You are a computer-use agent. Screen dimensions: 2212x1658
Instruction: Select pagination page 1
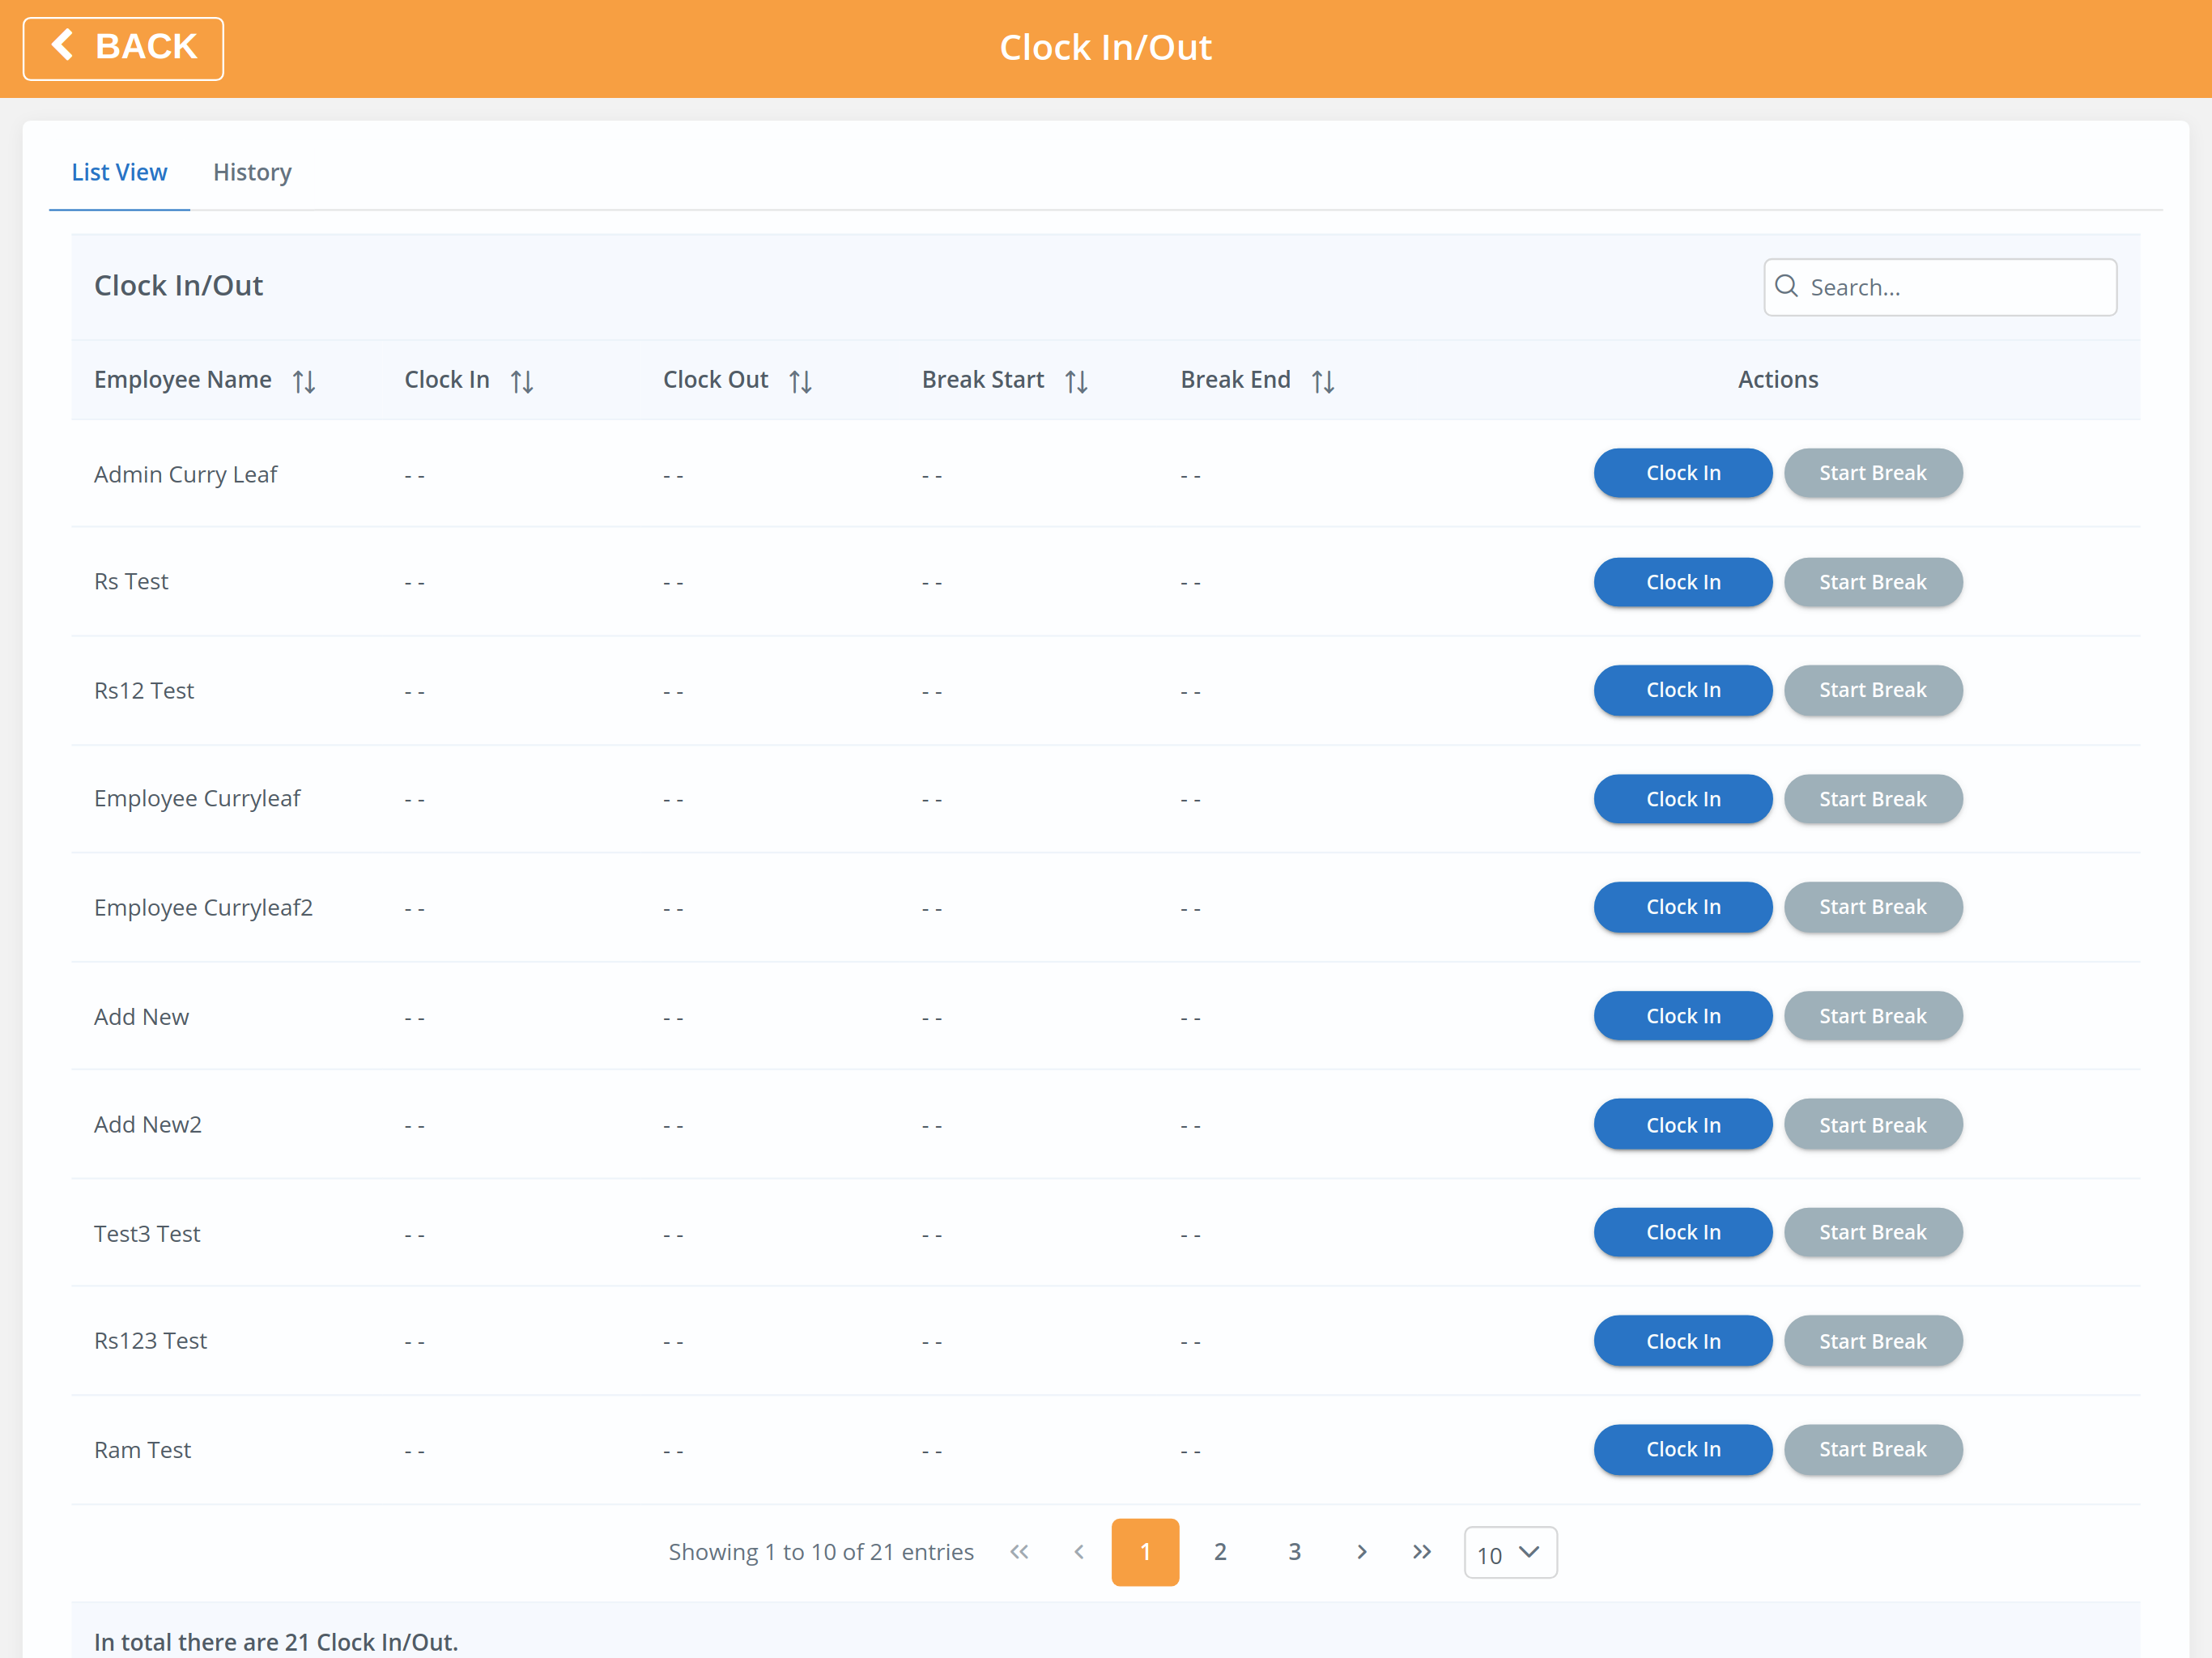point(1145,1552)
